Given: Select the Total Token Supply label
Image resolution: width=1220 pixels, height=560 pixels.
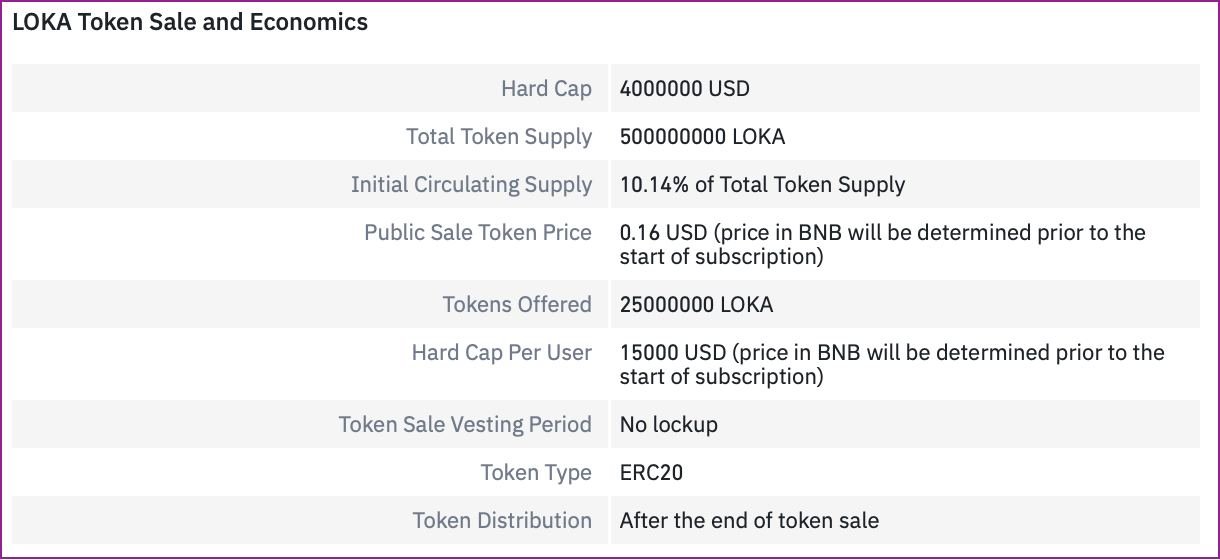Looking at the screenshot, I should point(499,136).
